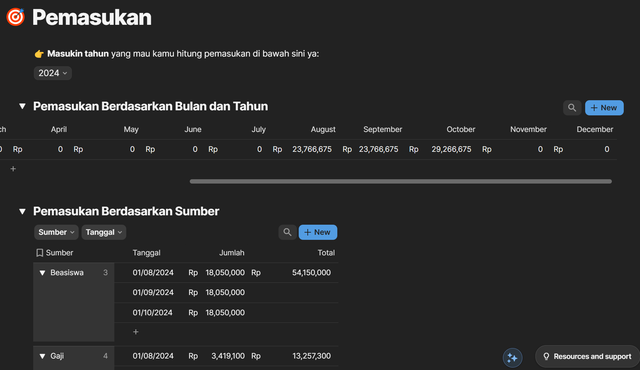Select the August column header
Screen dimensions: 640x370
point(323,129)
